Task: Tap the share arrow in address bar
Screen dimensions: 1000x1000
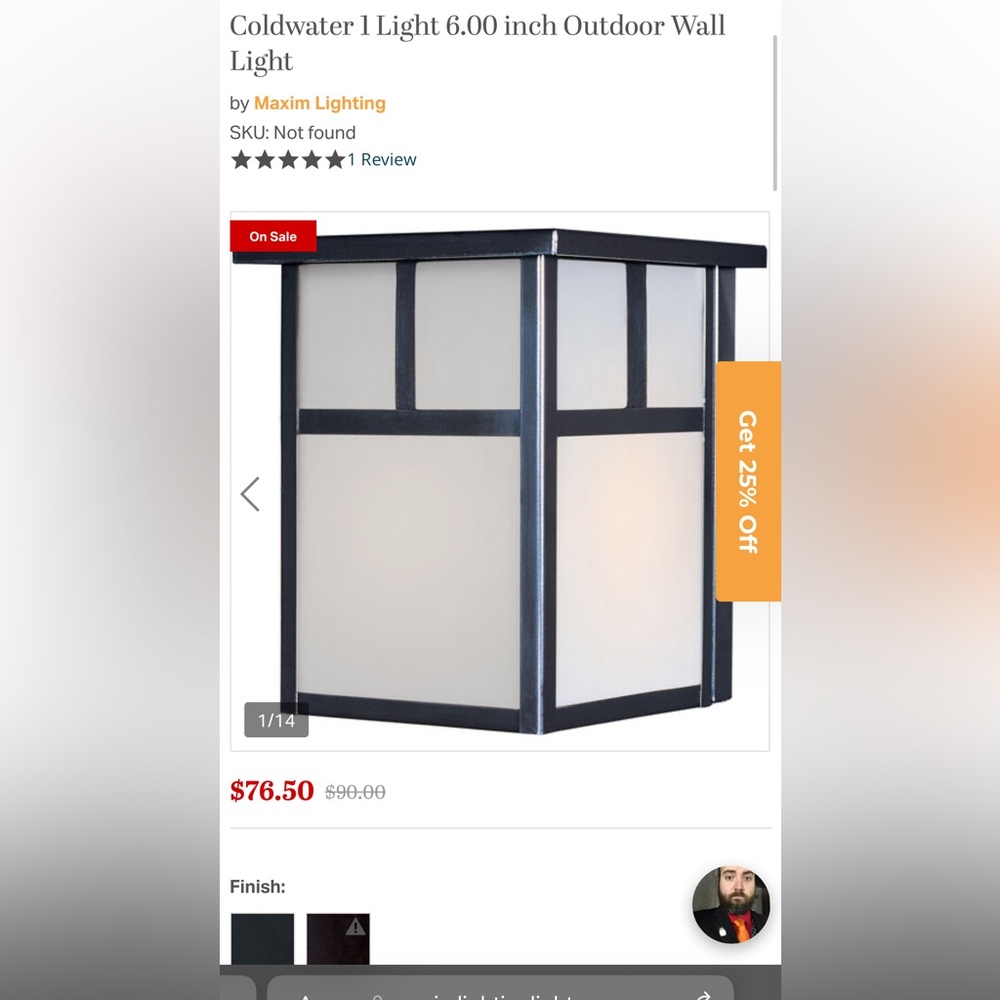Action: (703, 995)
